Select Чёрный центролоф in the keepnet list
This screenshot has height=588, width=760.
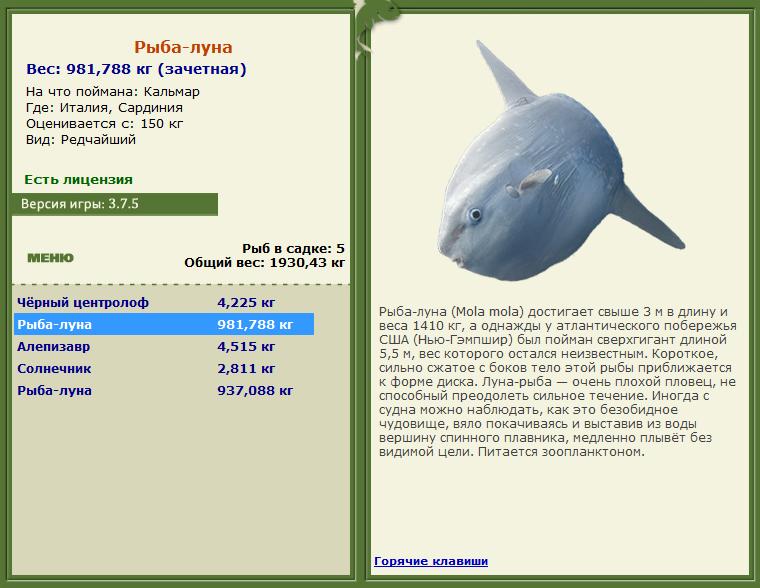coord(164,302)
